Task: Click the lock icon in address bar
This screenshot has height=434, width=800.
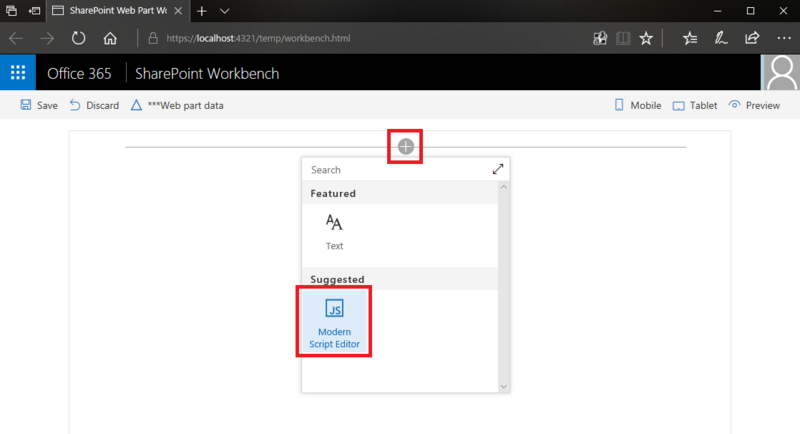Action: 153,38
